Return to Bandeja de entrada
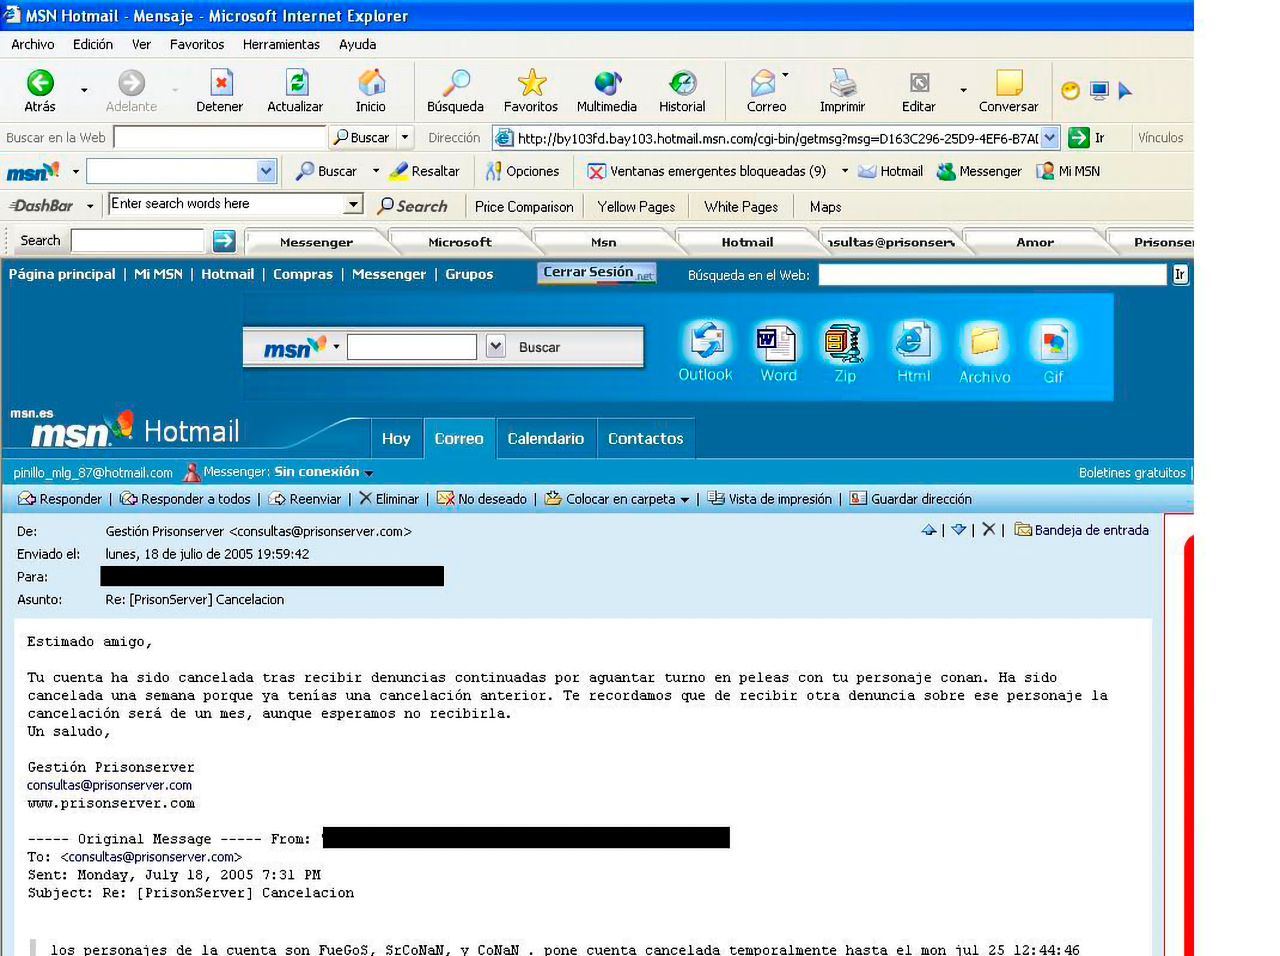This screenshot has height=956, width=1280. (1081, 530)
